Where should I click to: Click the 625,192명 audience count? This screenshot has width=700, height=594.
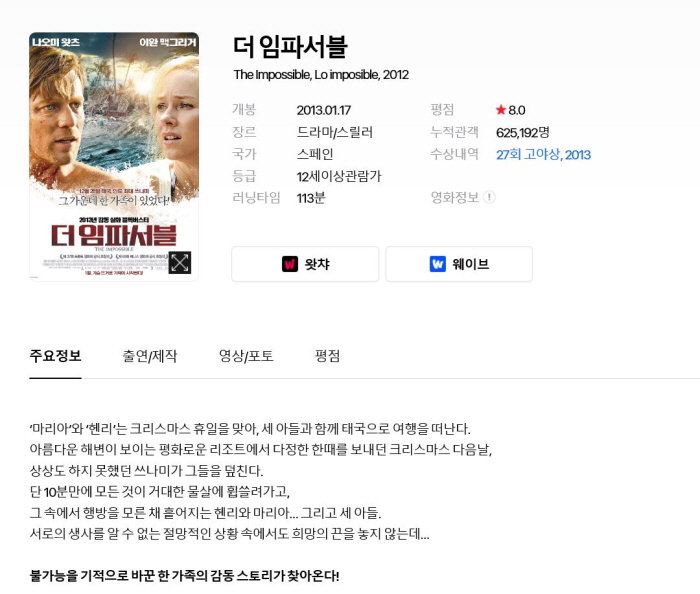(x=522, y=132)
